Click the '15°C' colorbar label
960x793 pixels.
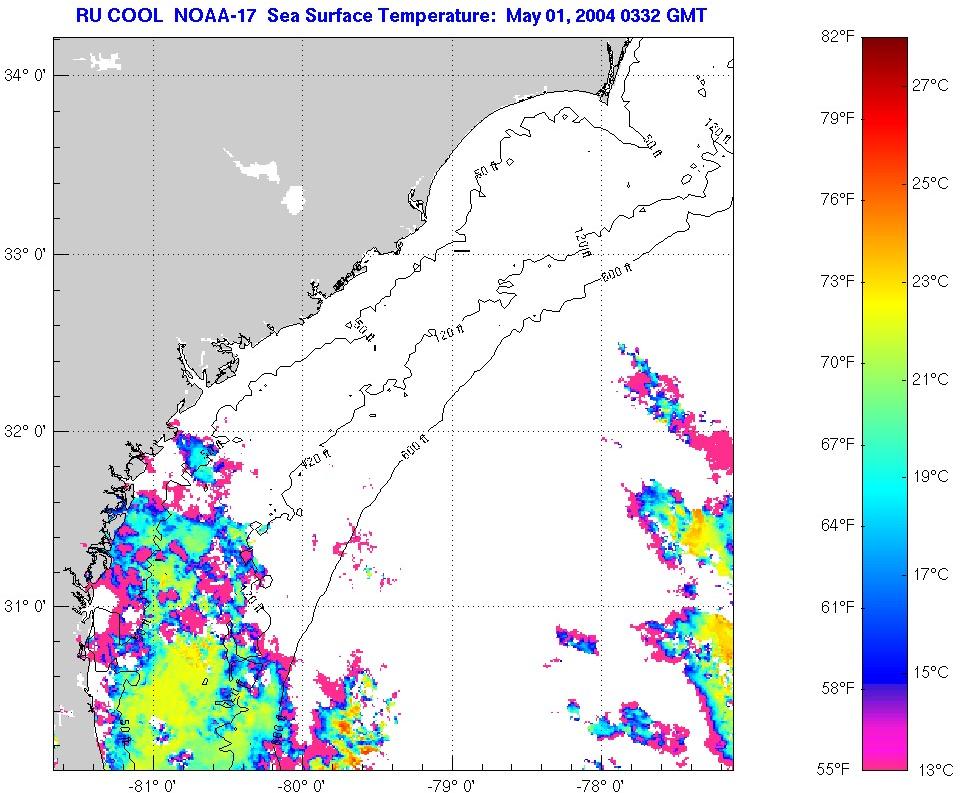point(931,672)
